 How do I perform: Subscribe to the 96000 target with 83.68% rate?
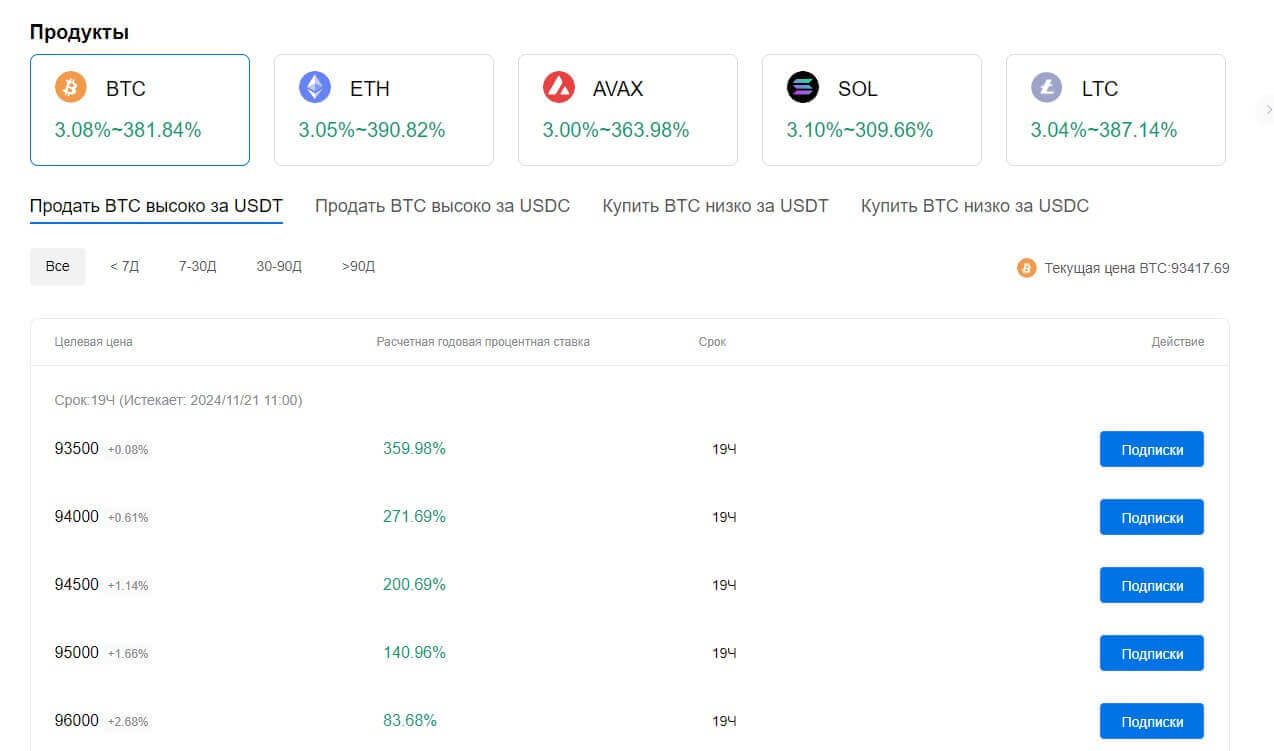click(1151, 722)
